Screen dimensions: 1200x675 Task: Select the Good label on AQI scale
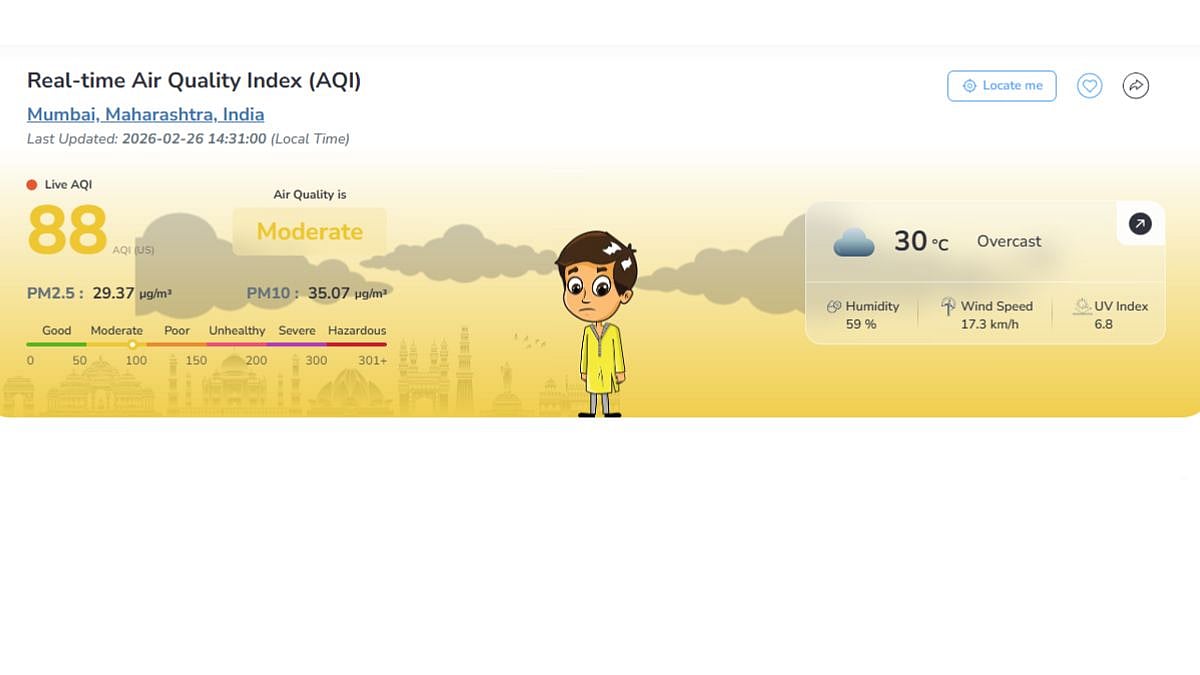pyautogui.click(x=57, y=330)
